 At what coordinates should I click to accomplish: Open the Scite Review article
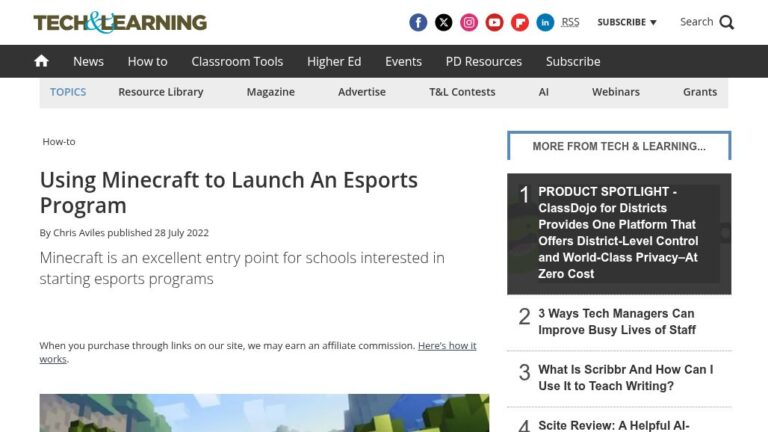pos(614,425)
